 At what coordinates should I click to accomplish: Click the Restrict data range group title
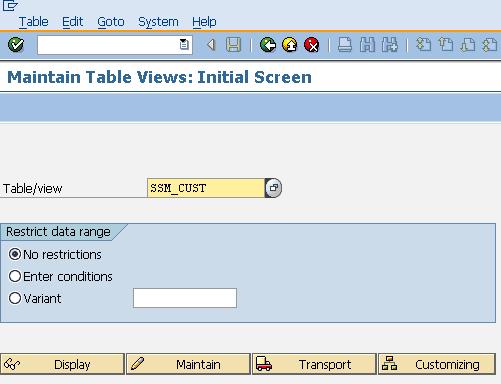[58, 232]
